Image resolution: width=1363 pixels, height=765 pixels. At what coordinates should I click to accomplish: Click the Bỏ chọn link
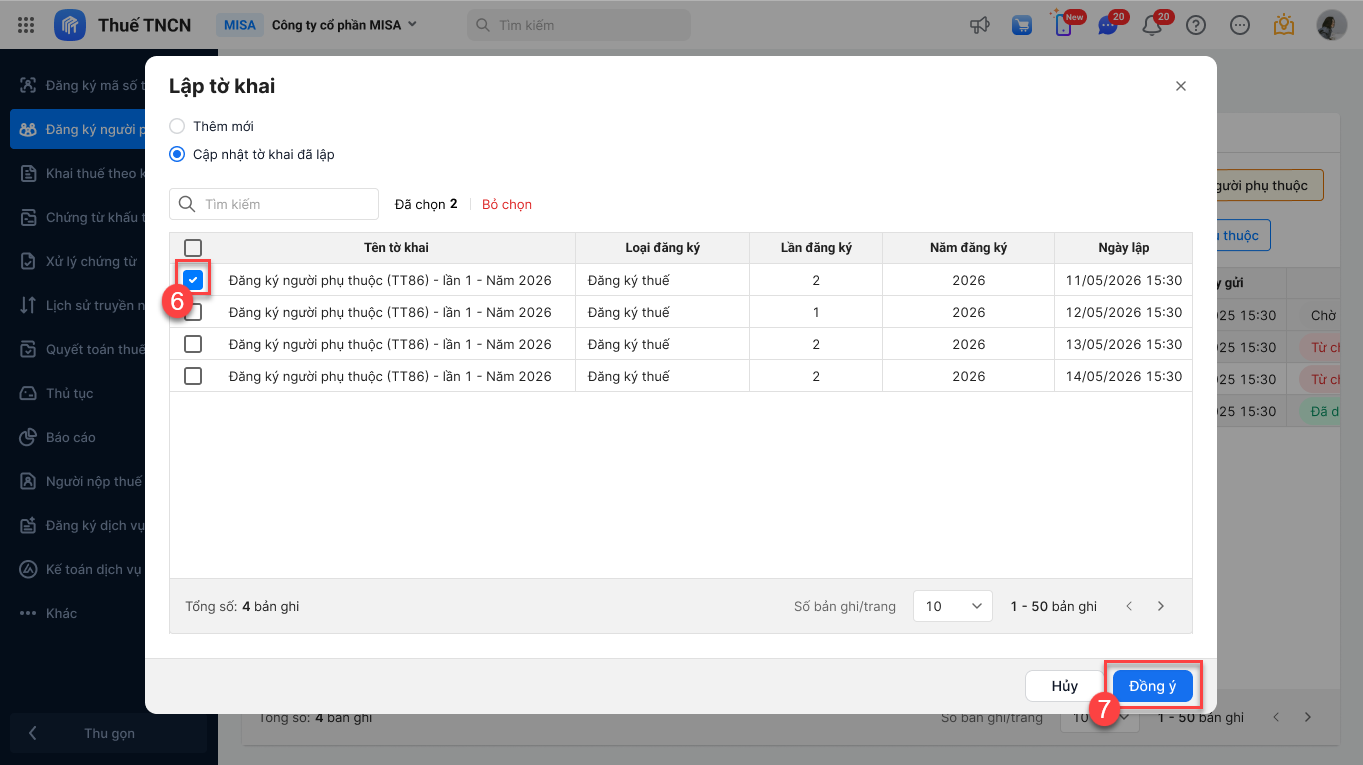(507, 204)
